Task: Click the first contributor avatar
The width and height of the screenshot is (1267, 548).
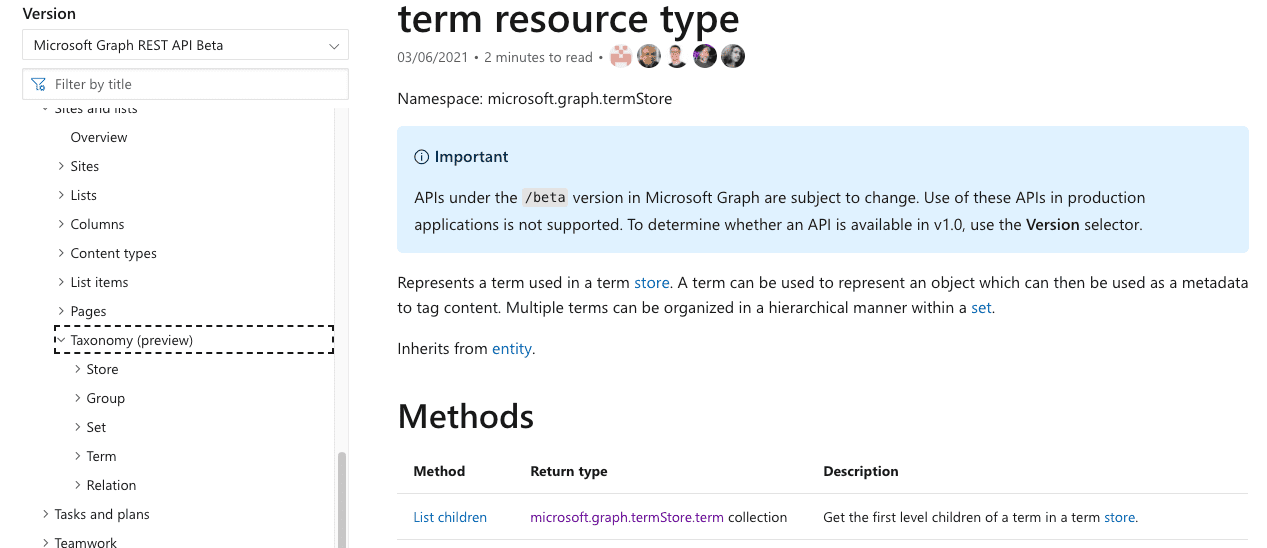Action: (x=621, y=57)
